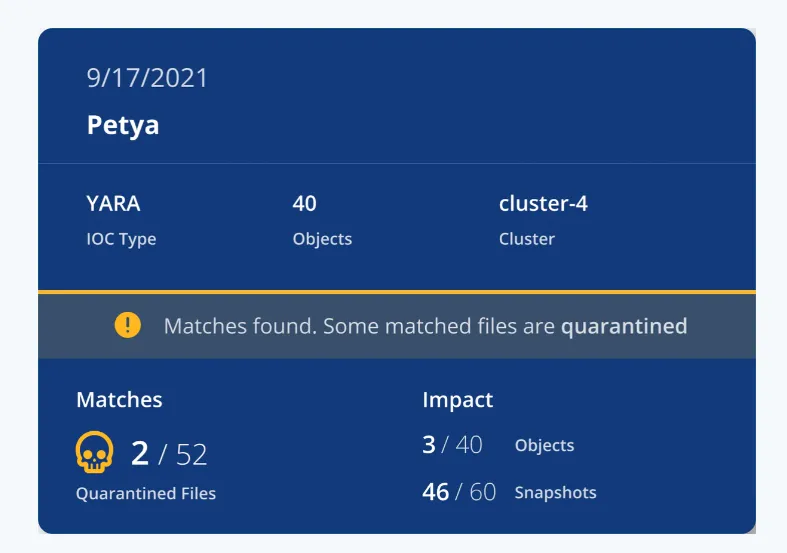This screenshot has height=553, width=787.
Task: Click the skull quarantine icon
Action: [94, 454]
